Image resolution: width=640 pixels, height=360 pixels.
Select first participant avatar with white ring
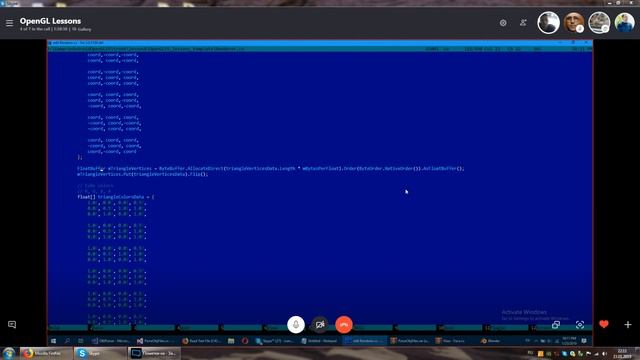click(x=549, y=22)
